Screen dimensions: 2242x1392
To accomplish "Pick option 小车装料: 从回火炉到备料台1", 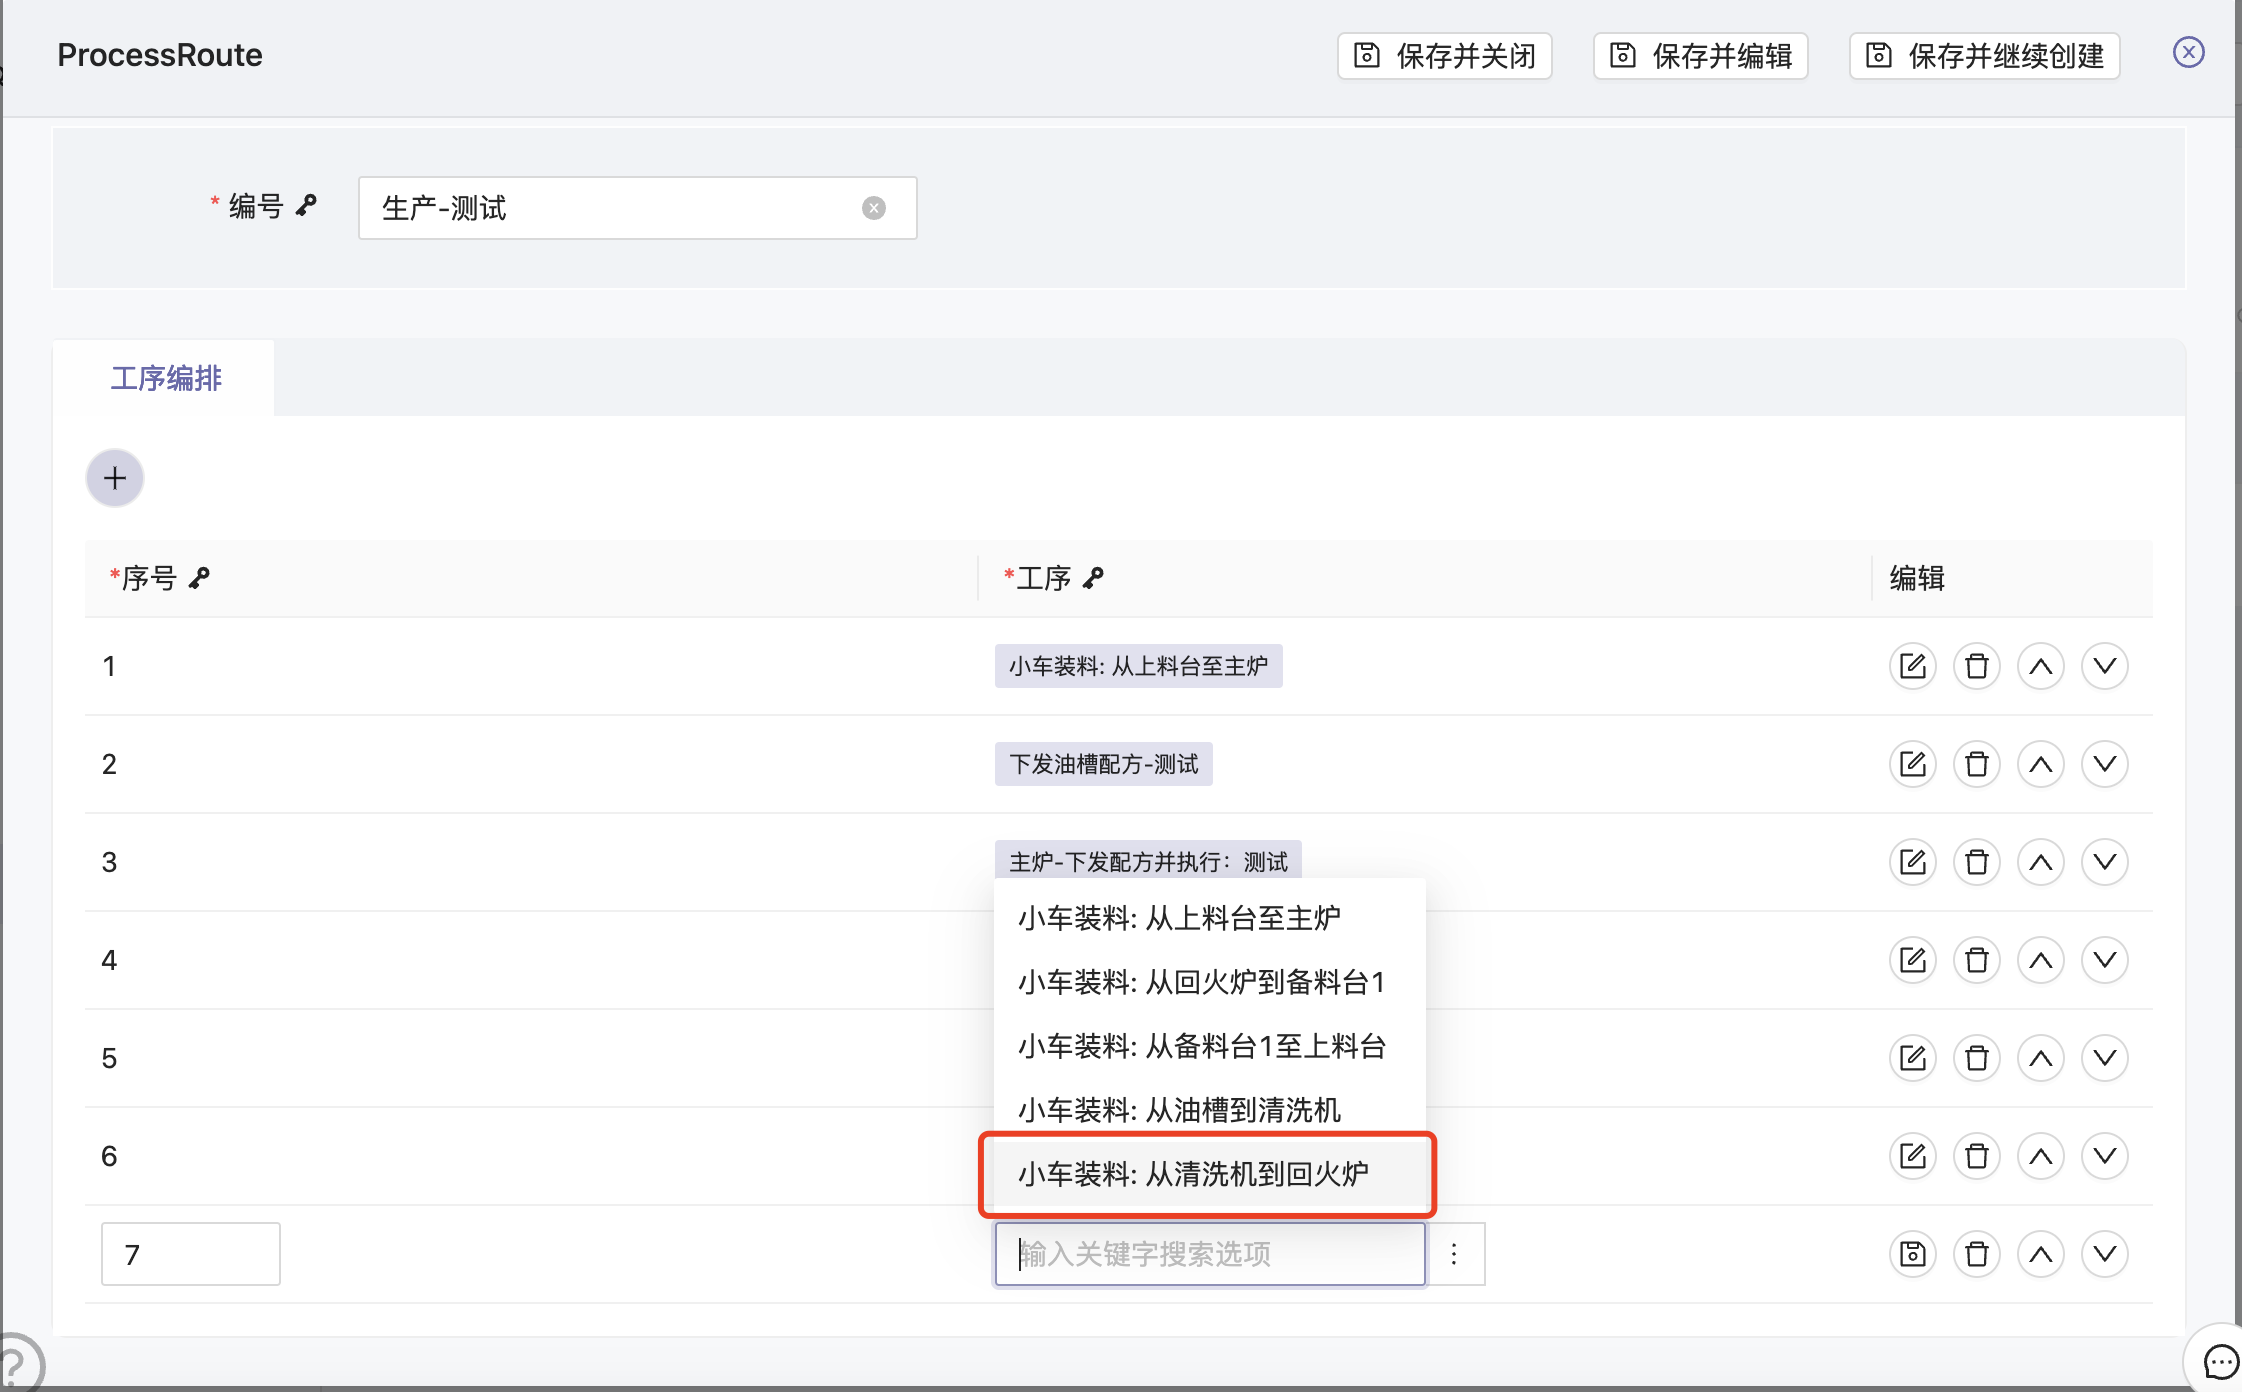I will point(1201,982).
